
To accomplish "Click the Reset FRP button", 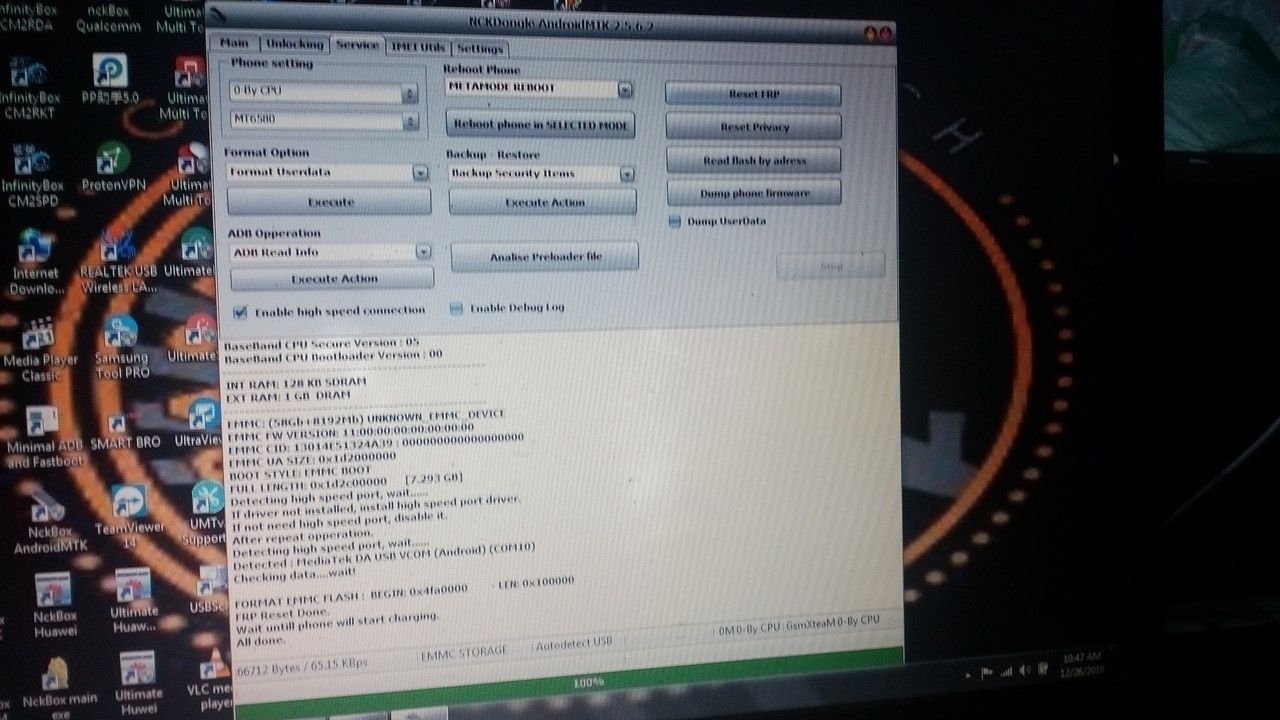I will (x=753, y=94).
